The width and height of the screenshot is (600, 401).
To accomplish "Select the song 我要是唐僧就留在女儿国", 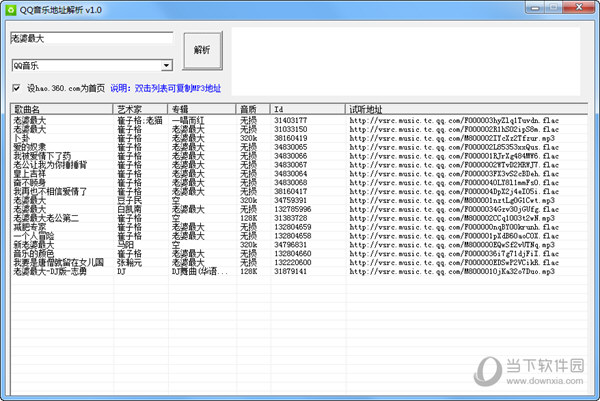I will 59,262.
